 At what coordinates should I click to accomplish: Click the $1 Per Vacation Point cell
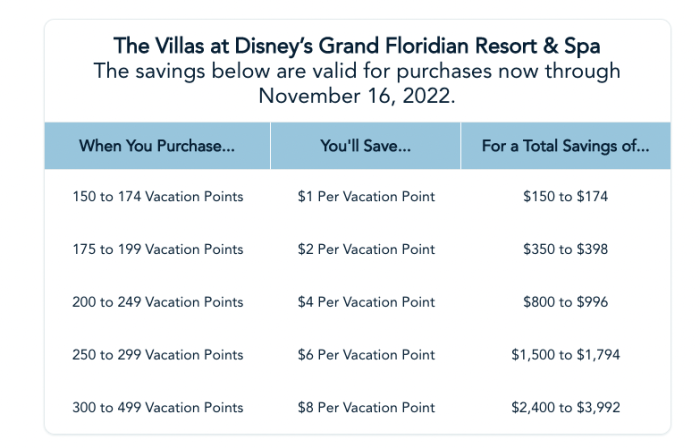pyautogui.click(x=366, y=197)
